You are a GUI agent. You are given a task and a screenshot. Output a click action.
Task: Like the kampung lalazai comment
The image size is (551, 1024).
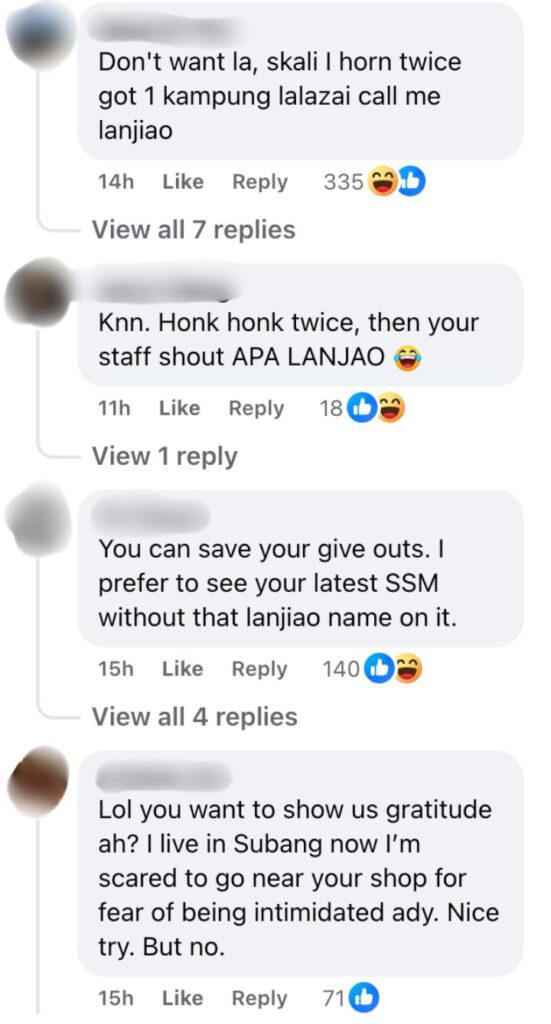183,182
